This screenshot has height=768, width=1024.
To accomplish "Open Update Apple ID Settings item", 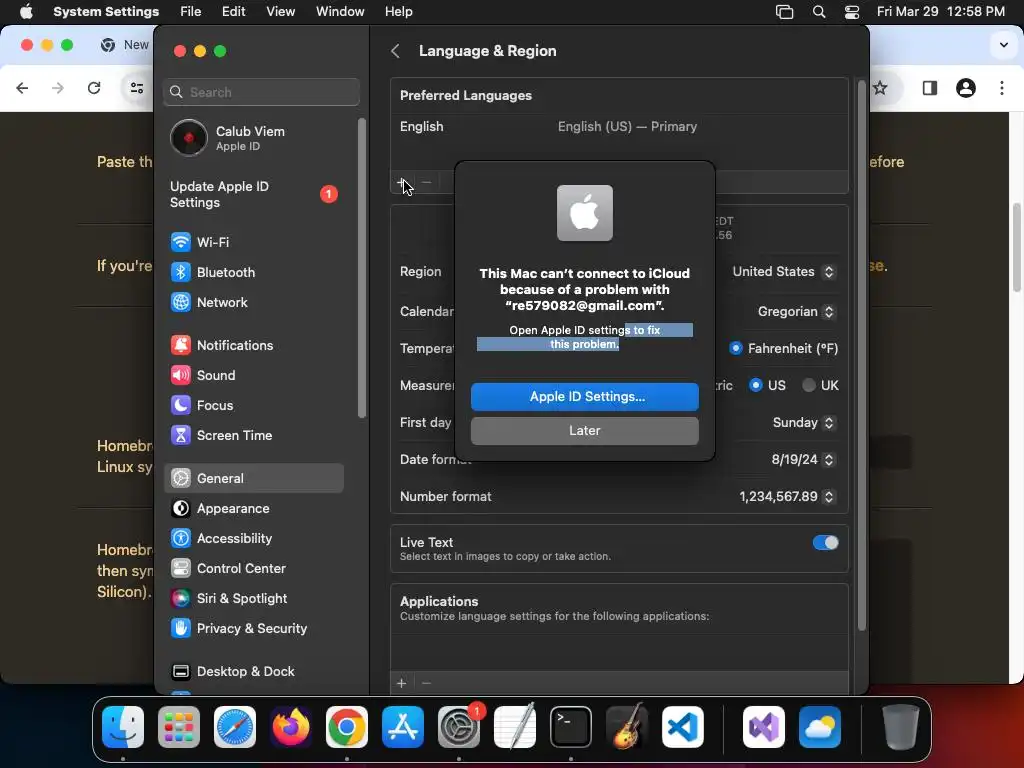I will tap(253, 195).
